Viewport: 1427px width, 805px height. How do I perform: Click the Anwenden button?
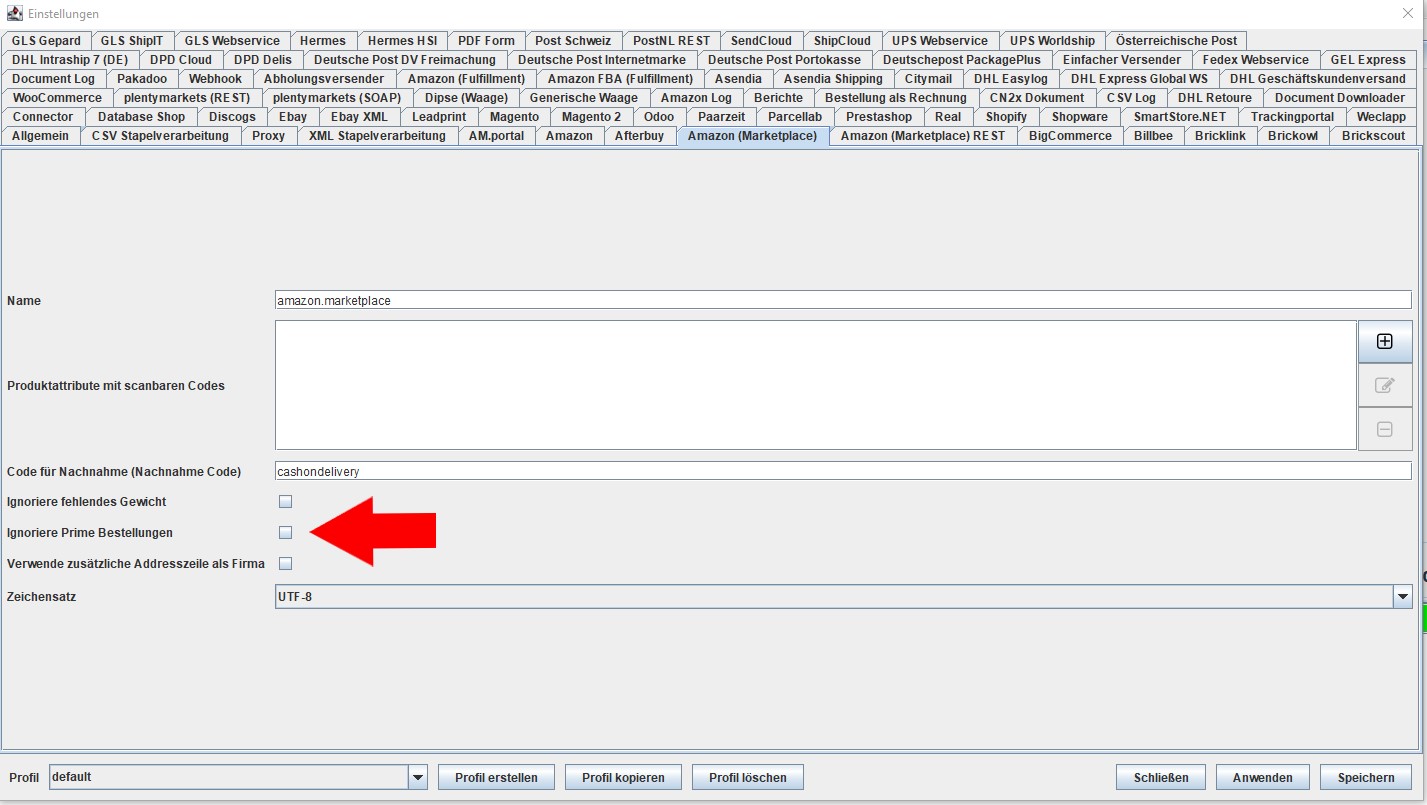tap(1262, 777)
